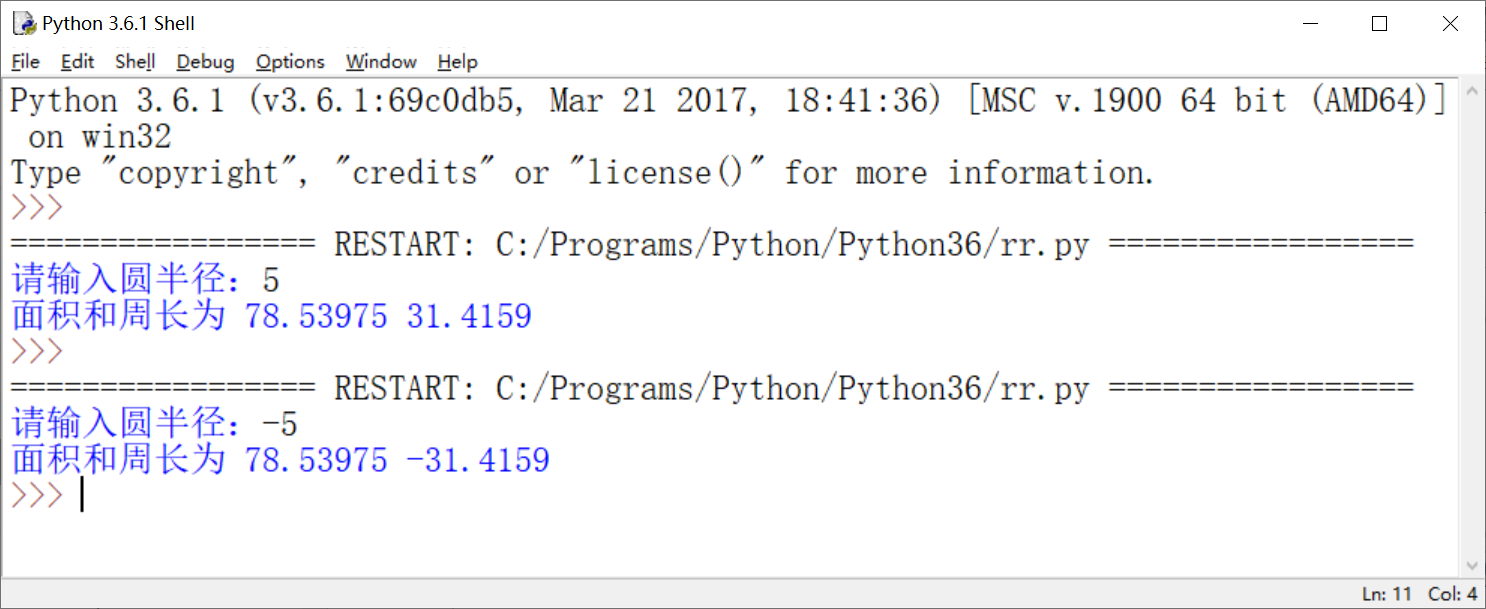This screenshot has height=609, width=1486.
Task: Click the scrollbar down arrow
Action: click(x=1471, y=565)
